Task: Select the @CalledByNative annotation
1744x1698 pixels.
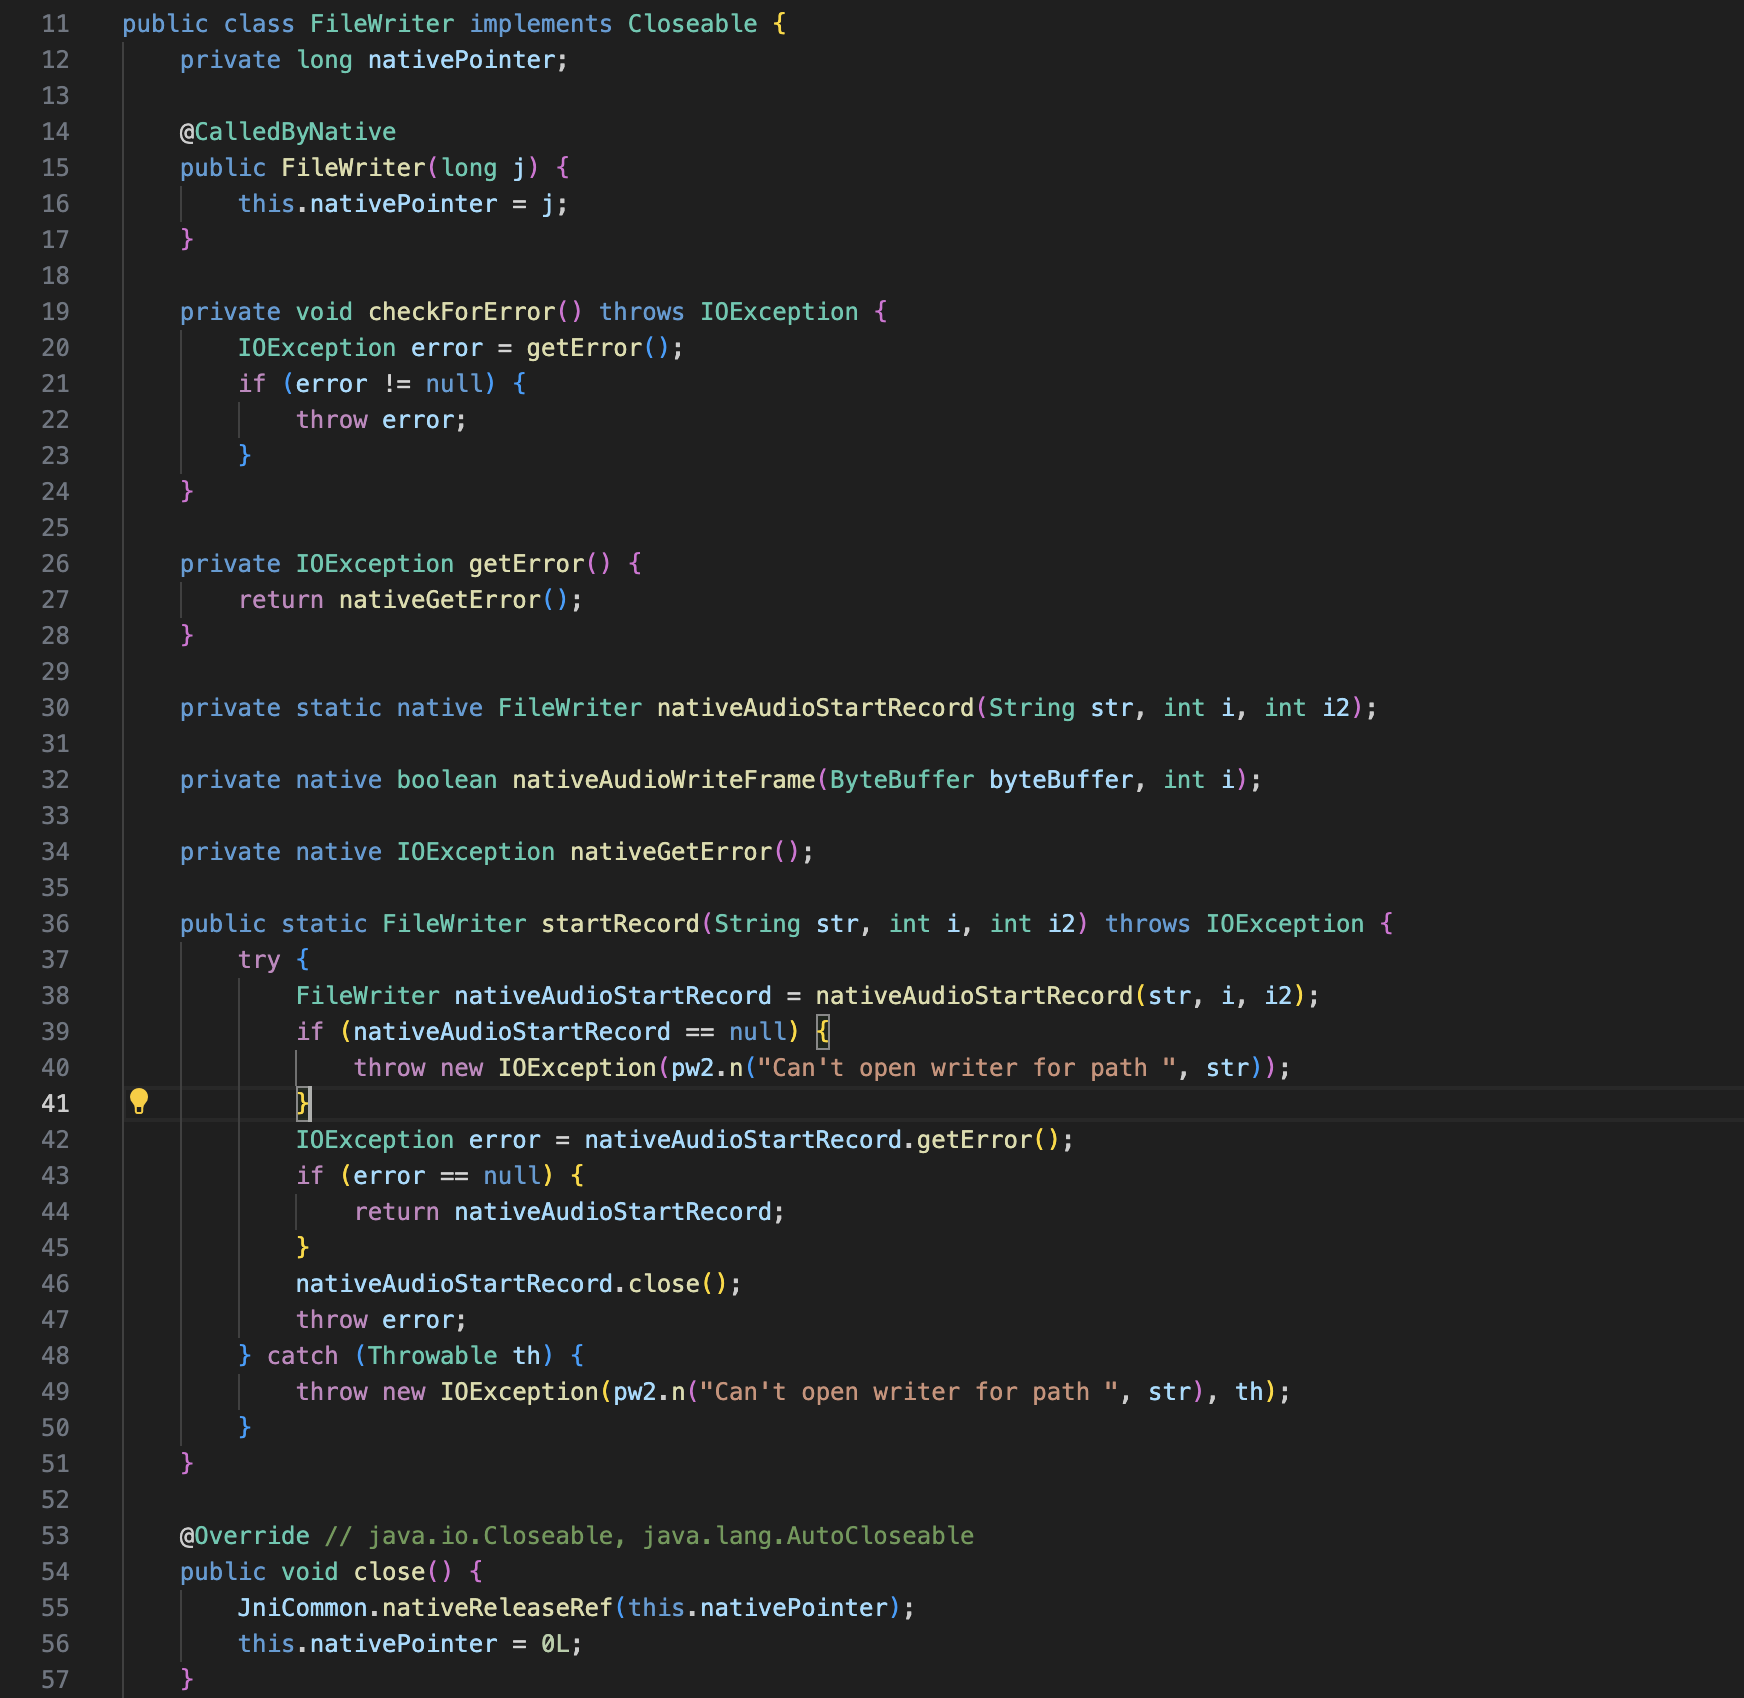Action: [287, 131]
